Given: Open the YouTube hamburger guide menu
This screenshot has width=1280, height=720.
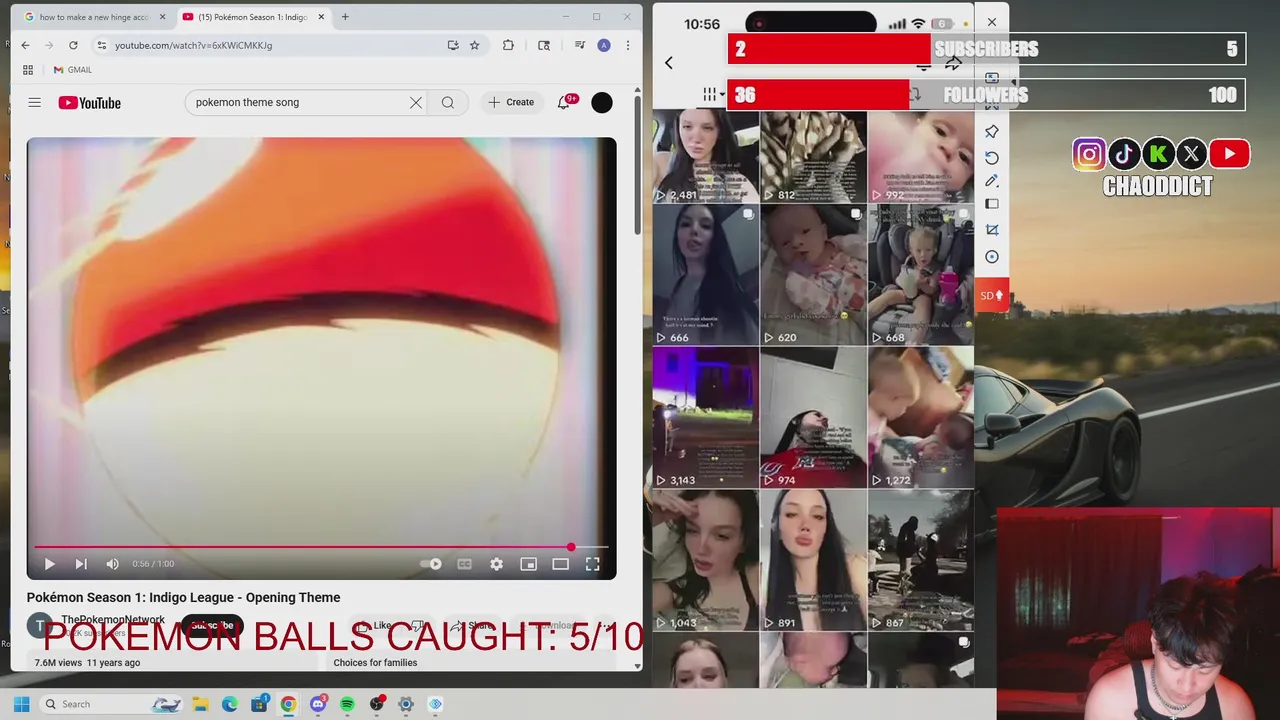Looking at the screenshot, I should [x=34, y=102].
